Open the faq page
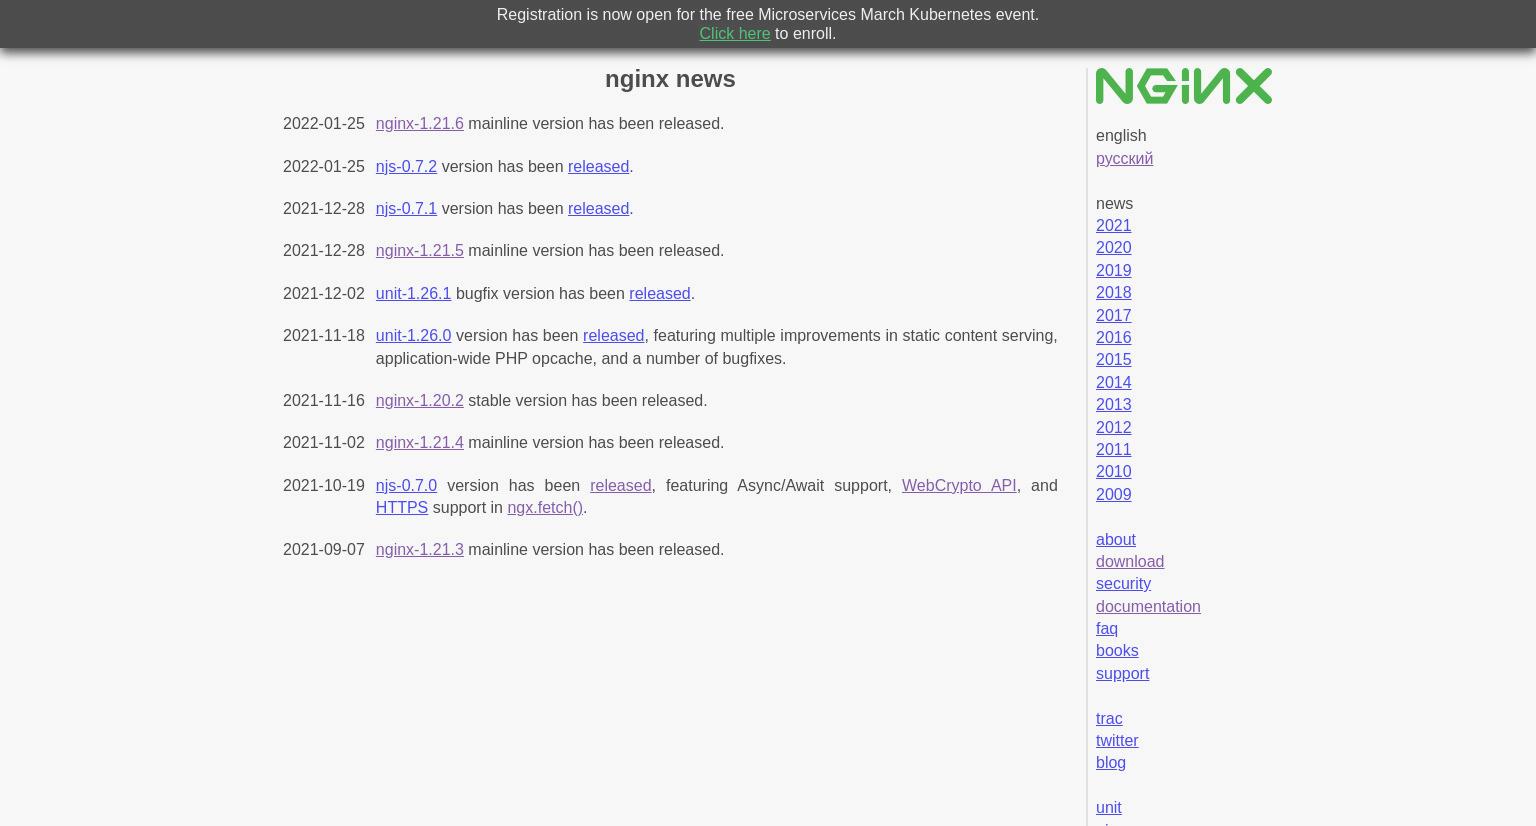1536x826 pixels. 1106,628
